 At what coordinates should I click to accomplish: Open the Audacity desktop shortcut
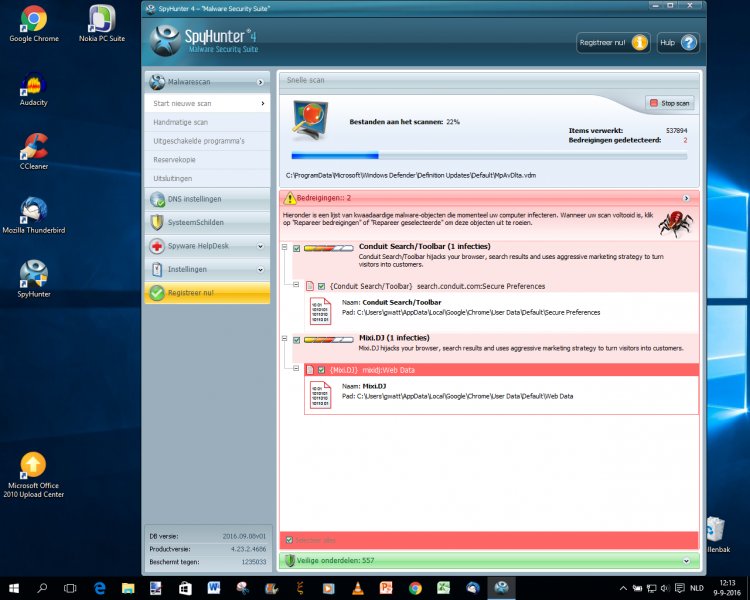[33, 86]
